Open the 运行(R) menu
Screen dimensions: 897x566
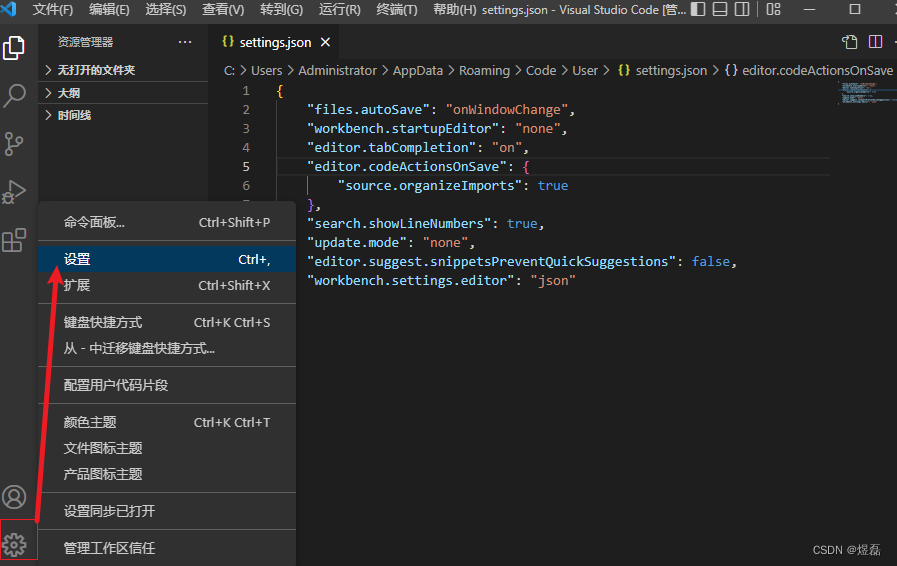click(340, 10)
